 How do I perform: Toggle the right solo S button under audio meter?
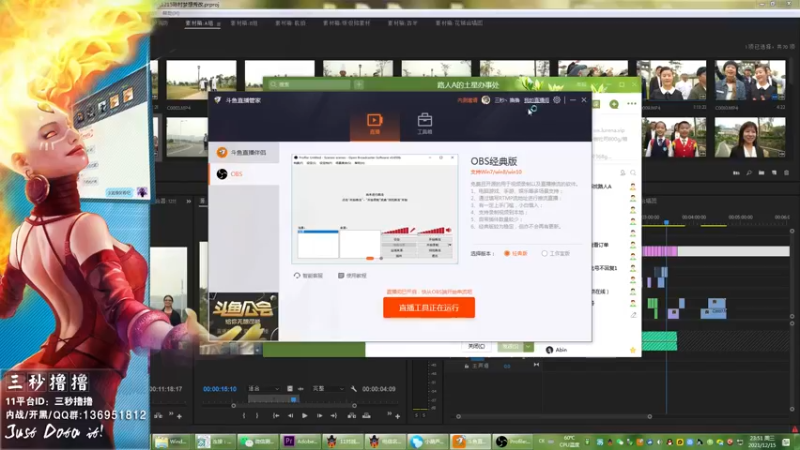click(423, 415)
